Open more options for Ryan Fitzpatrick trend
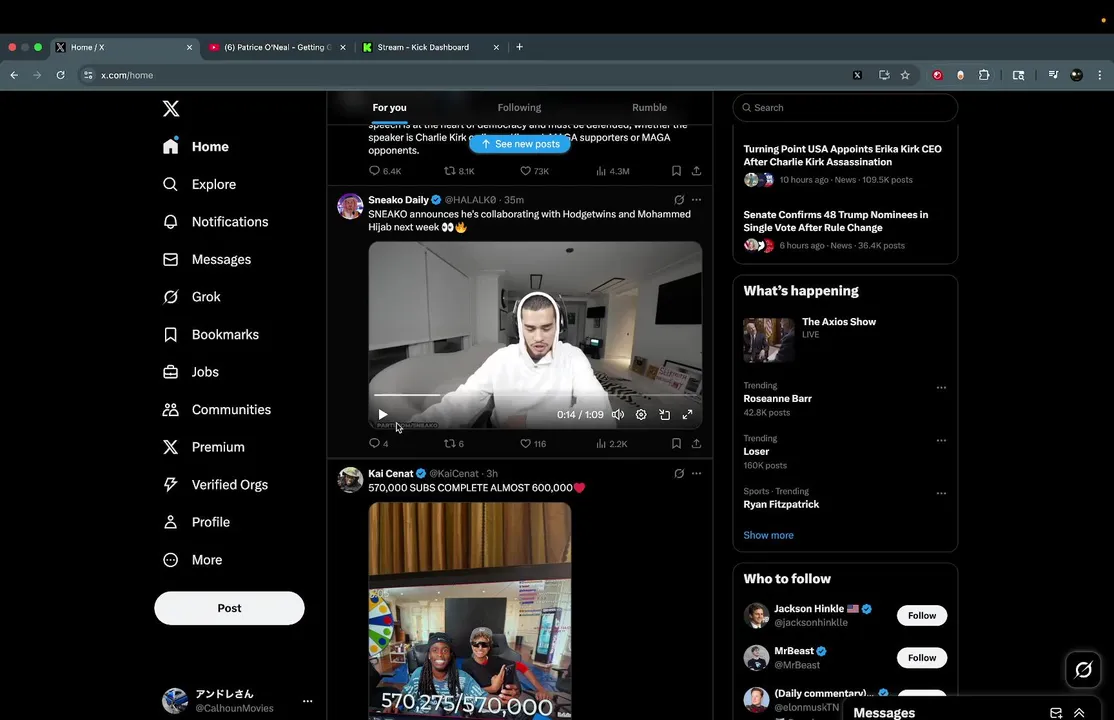1114x720 pixels. pos(941,493)
